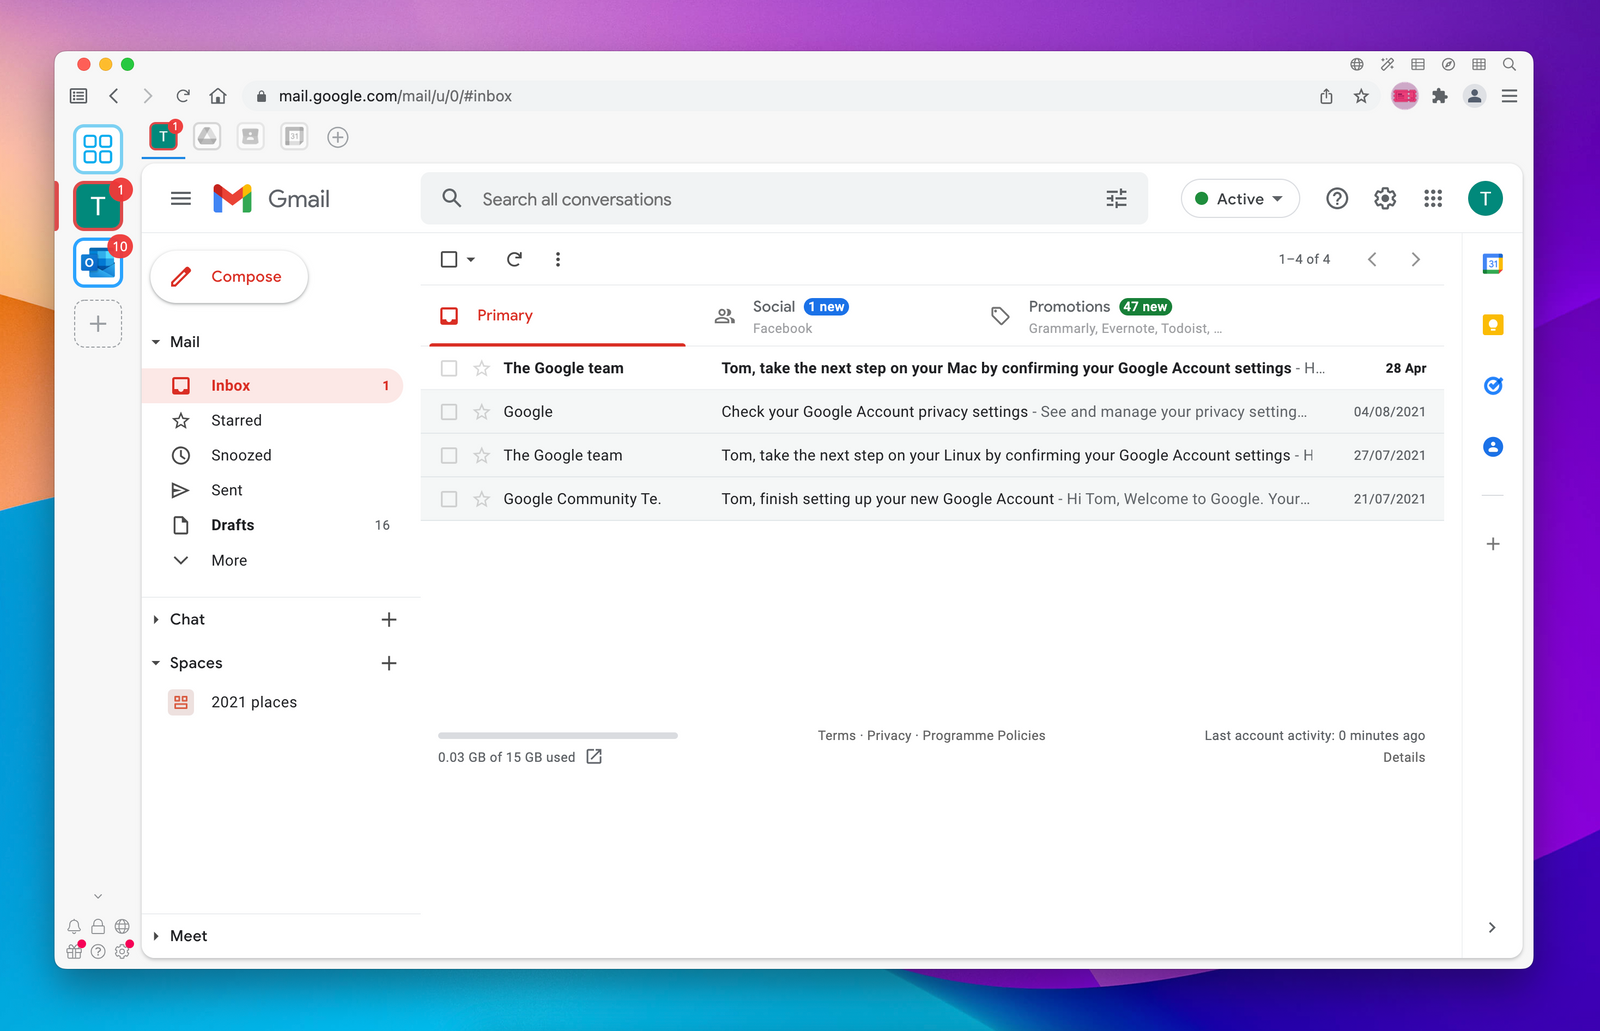This screenshot has height=1031, width=1600.
Task: Refresh the inbox message list
Action: coord(514,259)
